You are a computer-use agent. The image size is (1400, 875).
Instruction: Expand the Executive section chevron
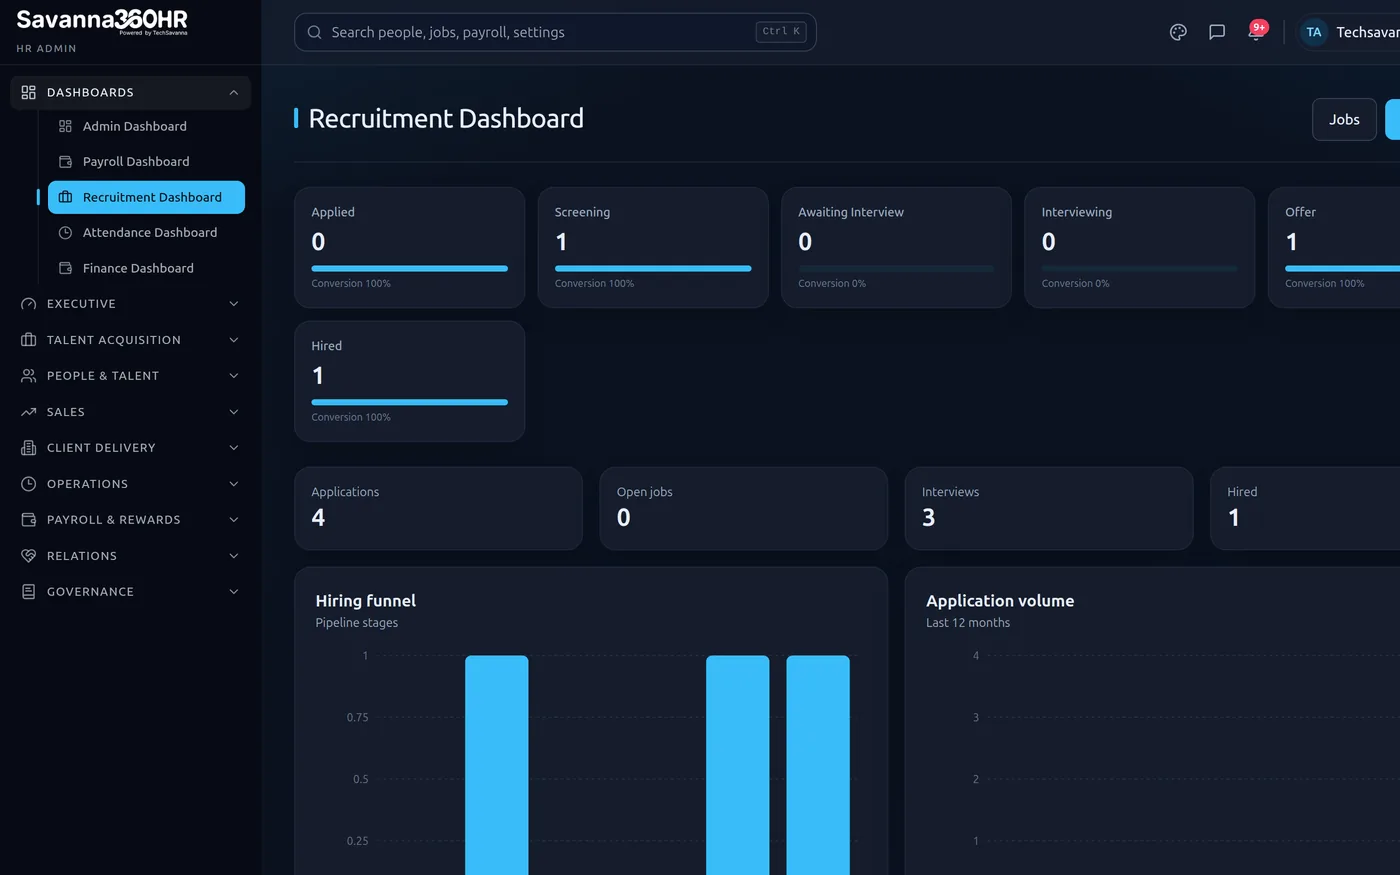point(233,304)
